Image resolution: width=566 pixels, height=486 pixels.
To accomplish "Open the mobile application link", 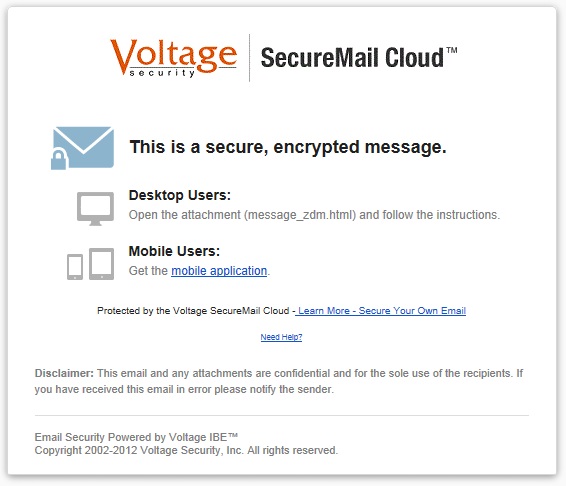I will pyautogui.click(x=219, y=271).
